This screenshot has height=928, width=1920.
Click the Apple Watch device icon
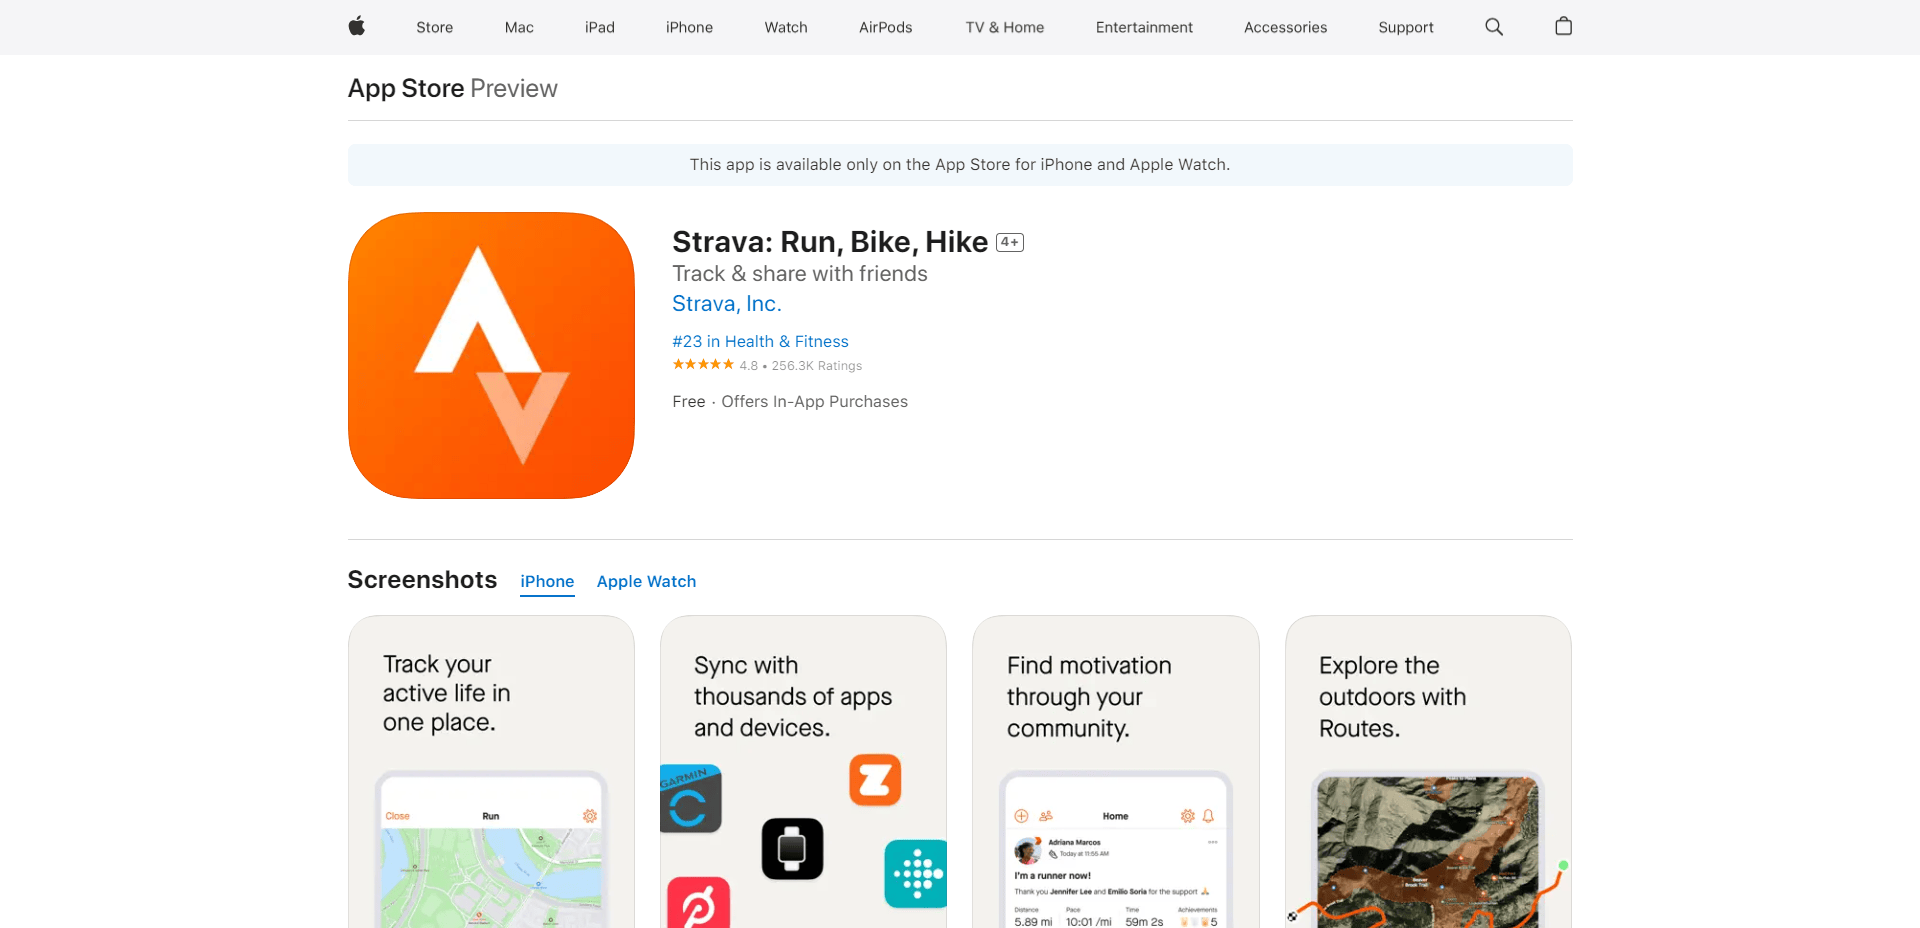tap(792, 849)
